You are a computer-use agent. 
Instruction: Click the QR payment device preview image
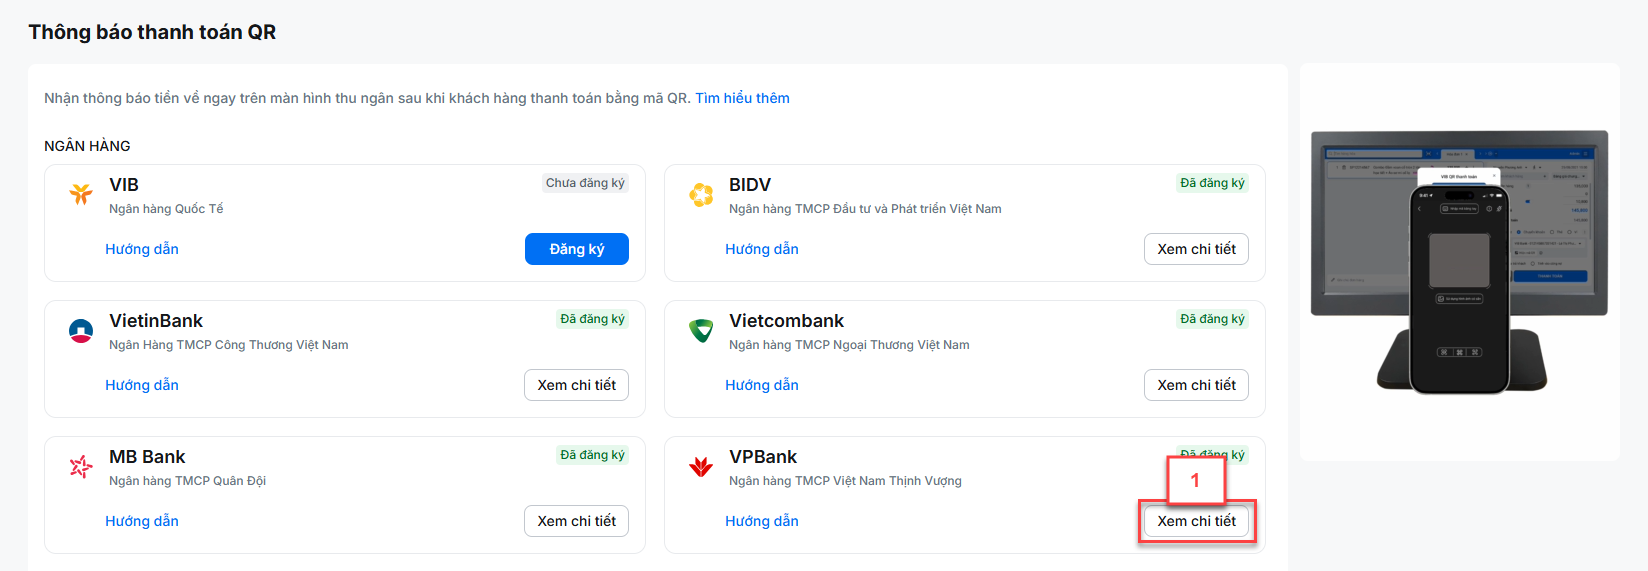pos(1459,262)
